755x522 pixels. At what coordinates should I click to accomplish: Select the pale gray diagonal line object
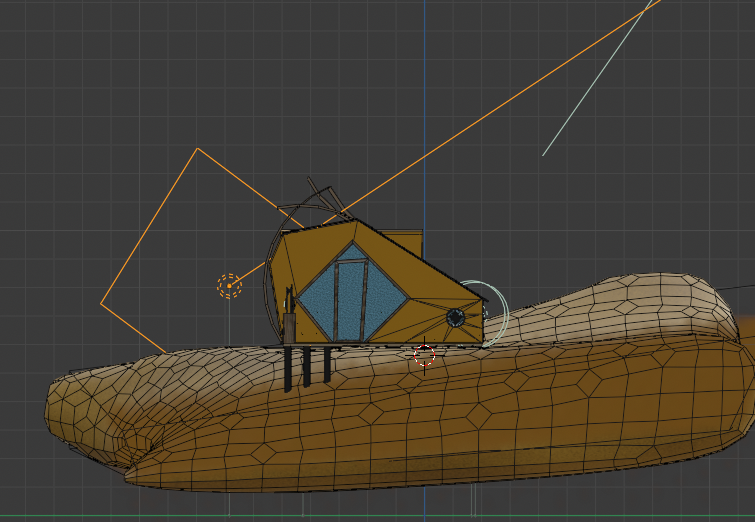coord(598,78)
